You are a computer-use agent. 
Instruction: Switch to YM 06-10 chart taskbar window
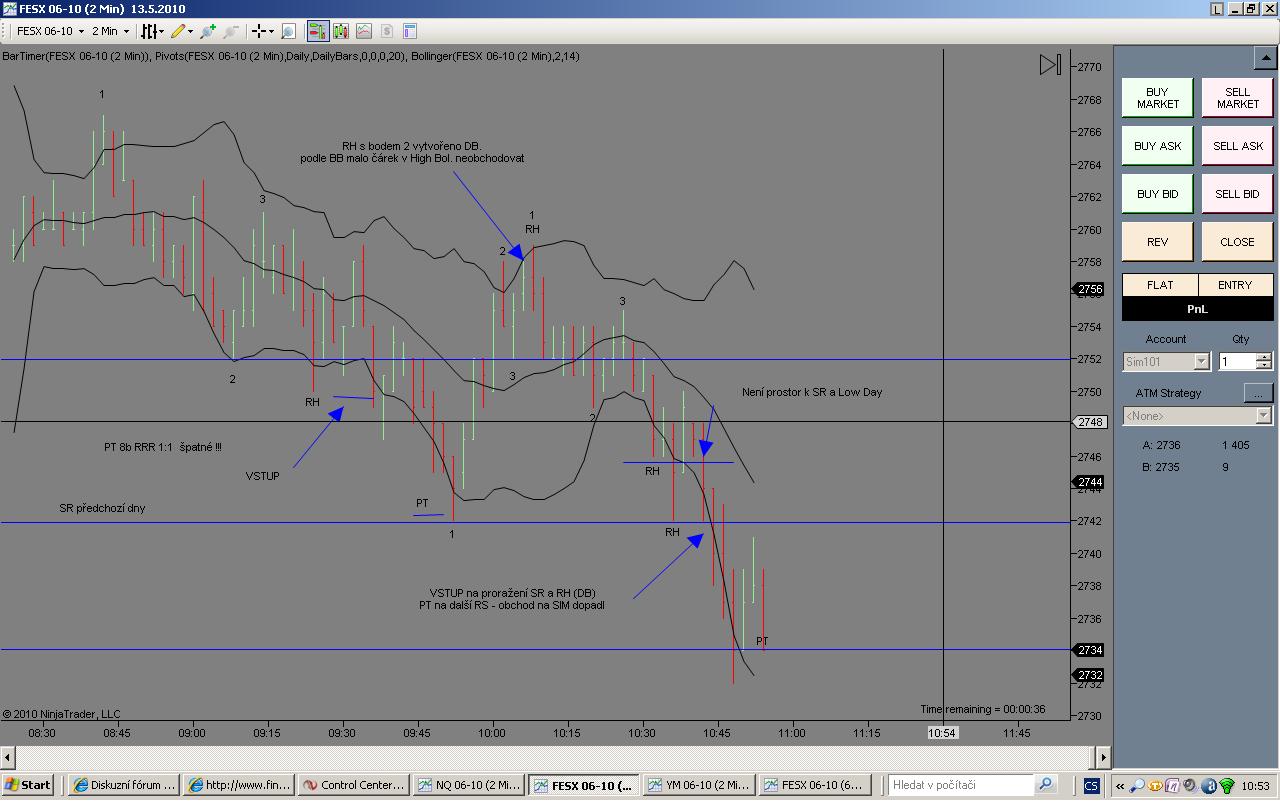coord(699,785)
